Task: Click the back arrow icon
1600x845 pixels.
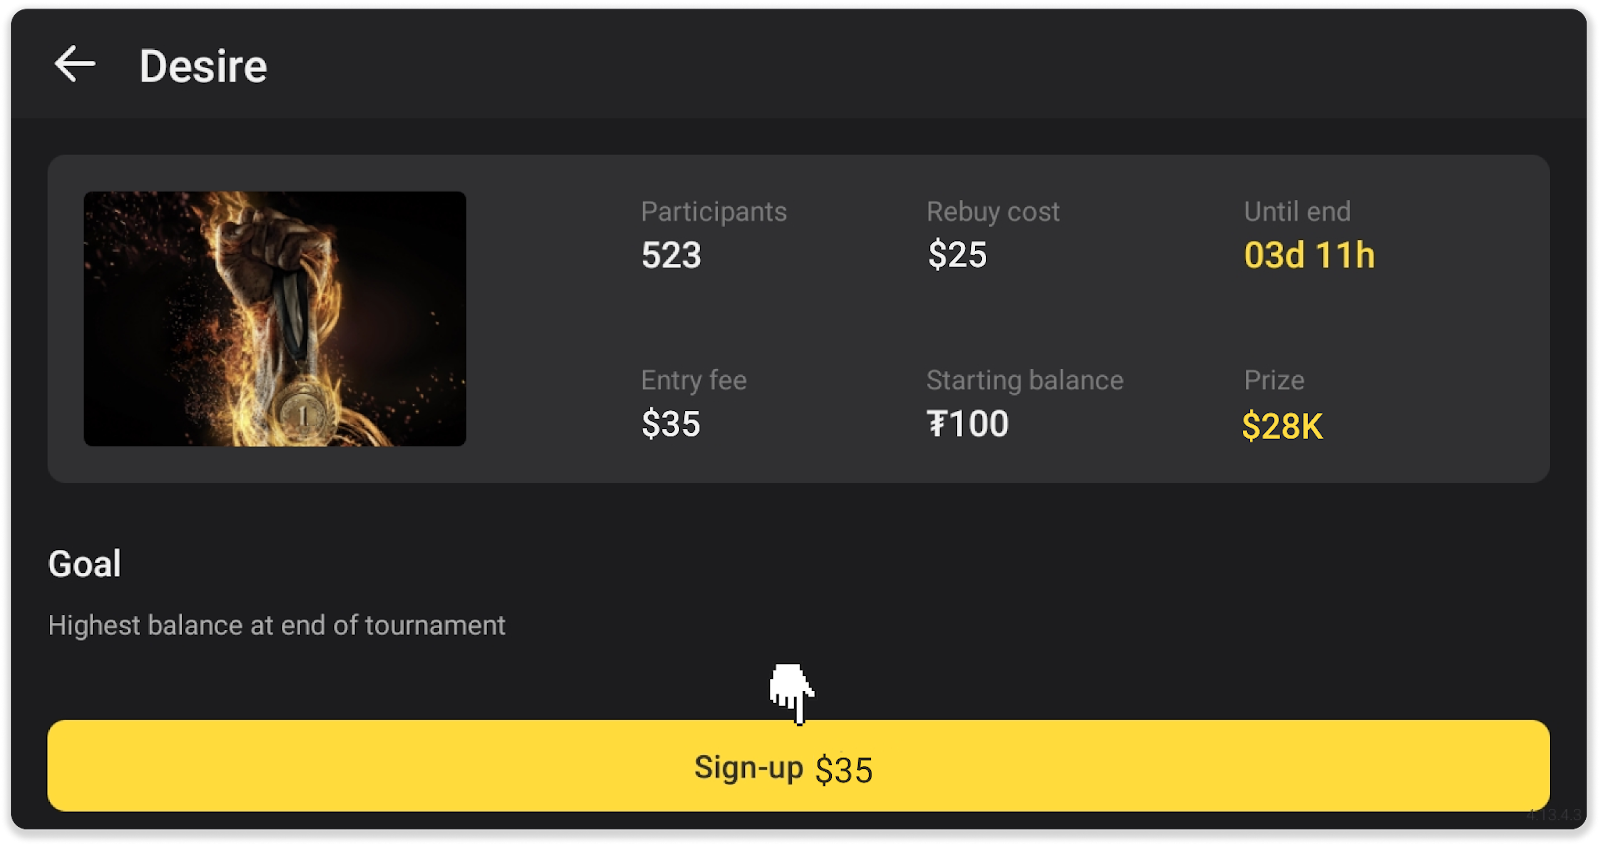Action: [x=75, y=65]
